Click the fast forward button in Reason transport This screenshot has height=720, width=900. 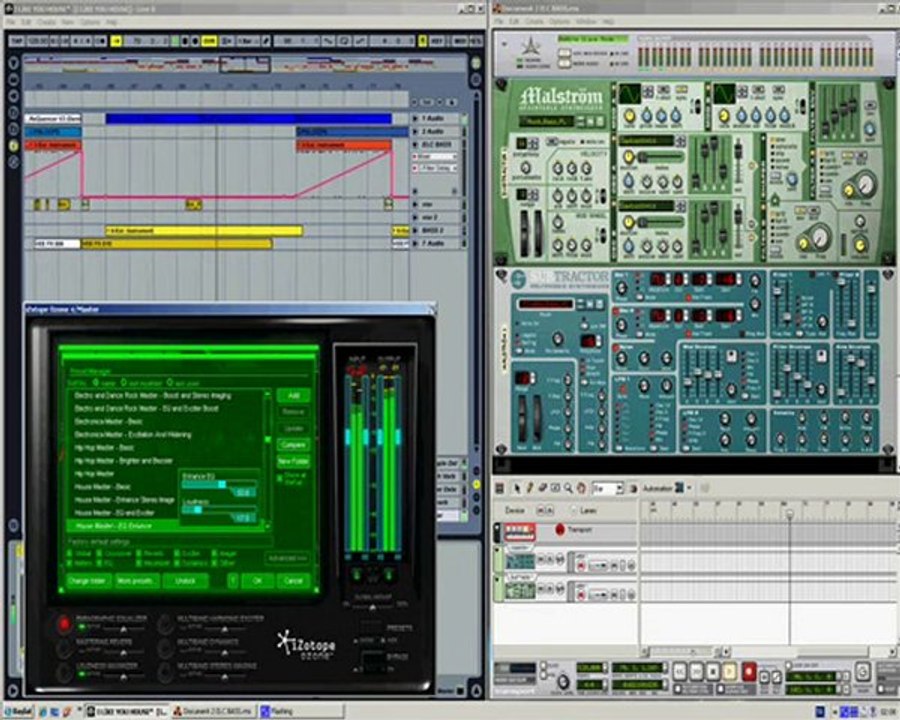tap(696, 671)
